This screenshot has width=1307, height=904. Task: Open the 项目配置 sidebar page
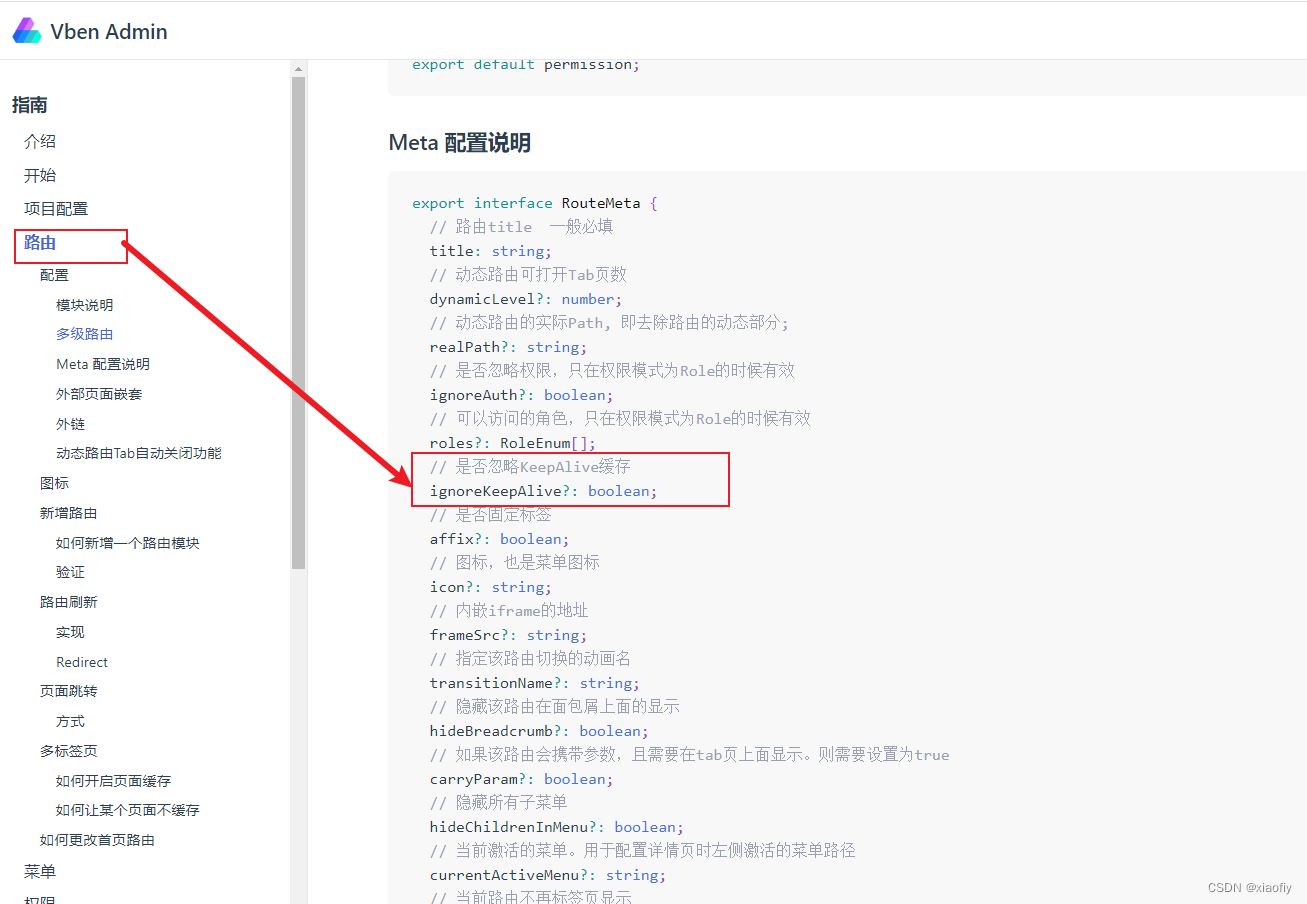click(x=56, y=208)
